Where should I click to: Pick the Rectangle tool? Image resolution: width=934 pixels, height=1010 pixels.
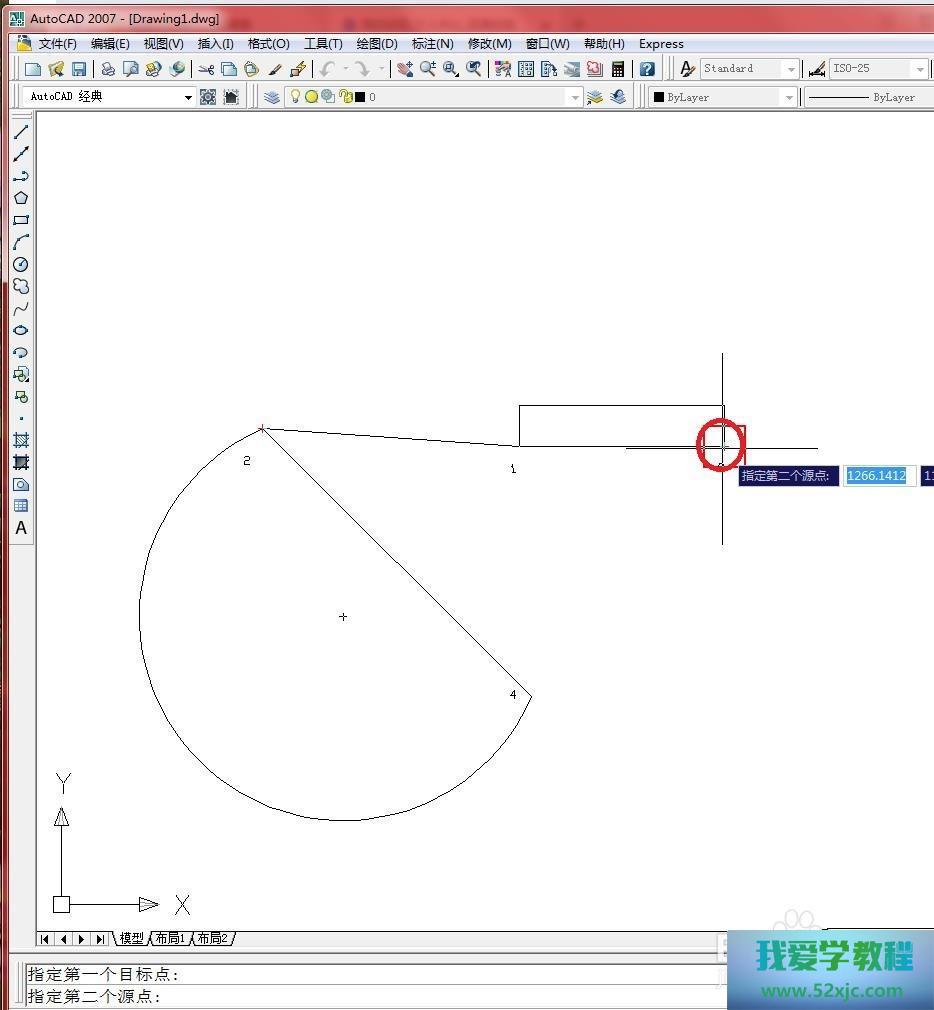point(21,220)
